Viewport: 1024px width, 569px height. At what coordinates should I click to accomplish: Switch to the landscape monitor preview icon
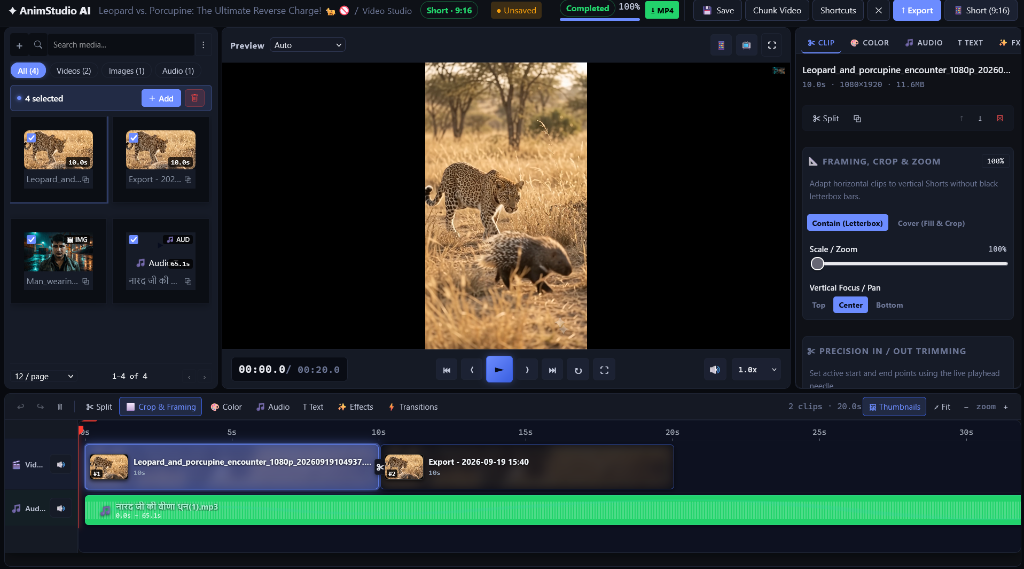click(x=746, y=45)
